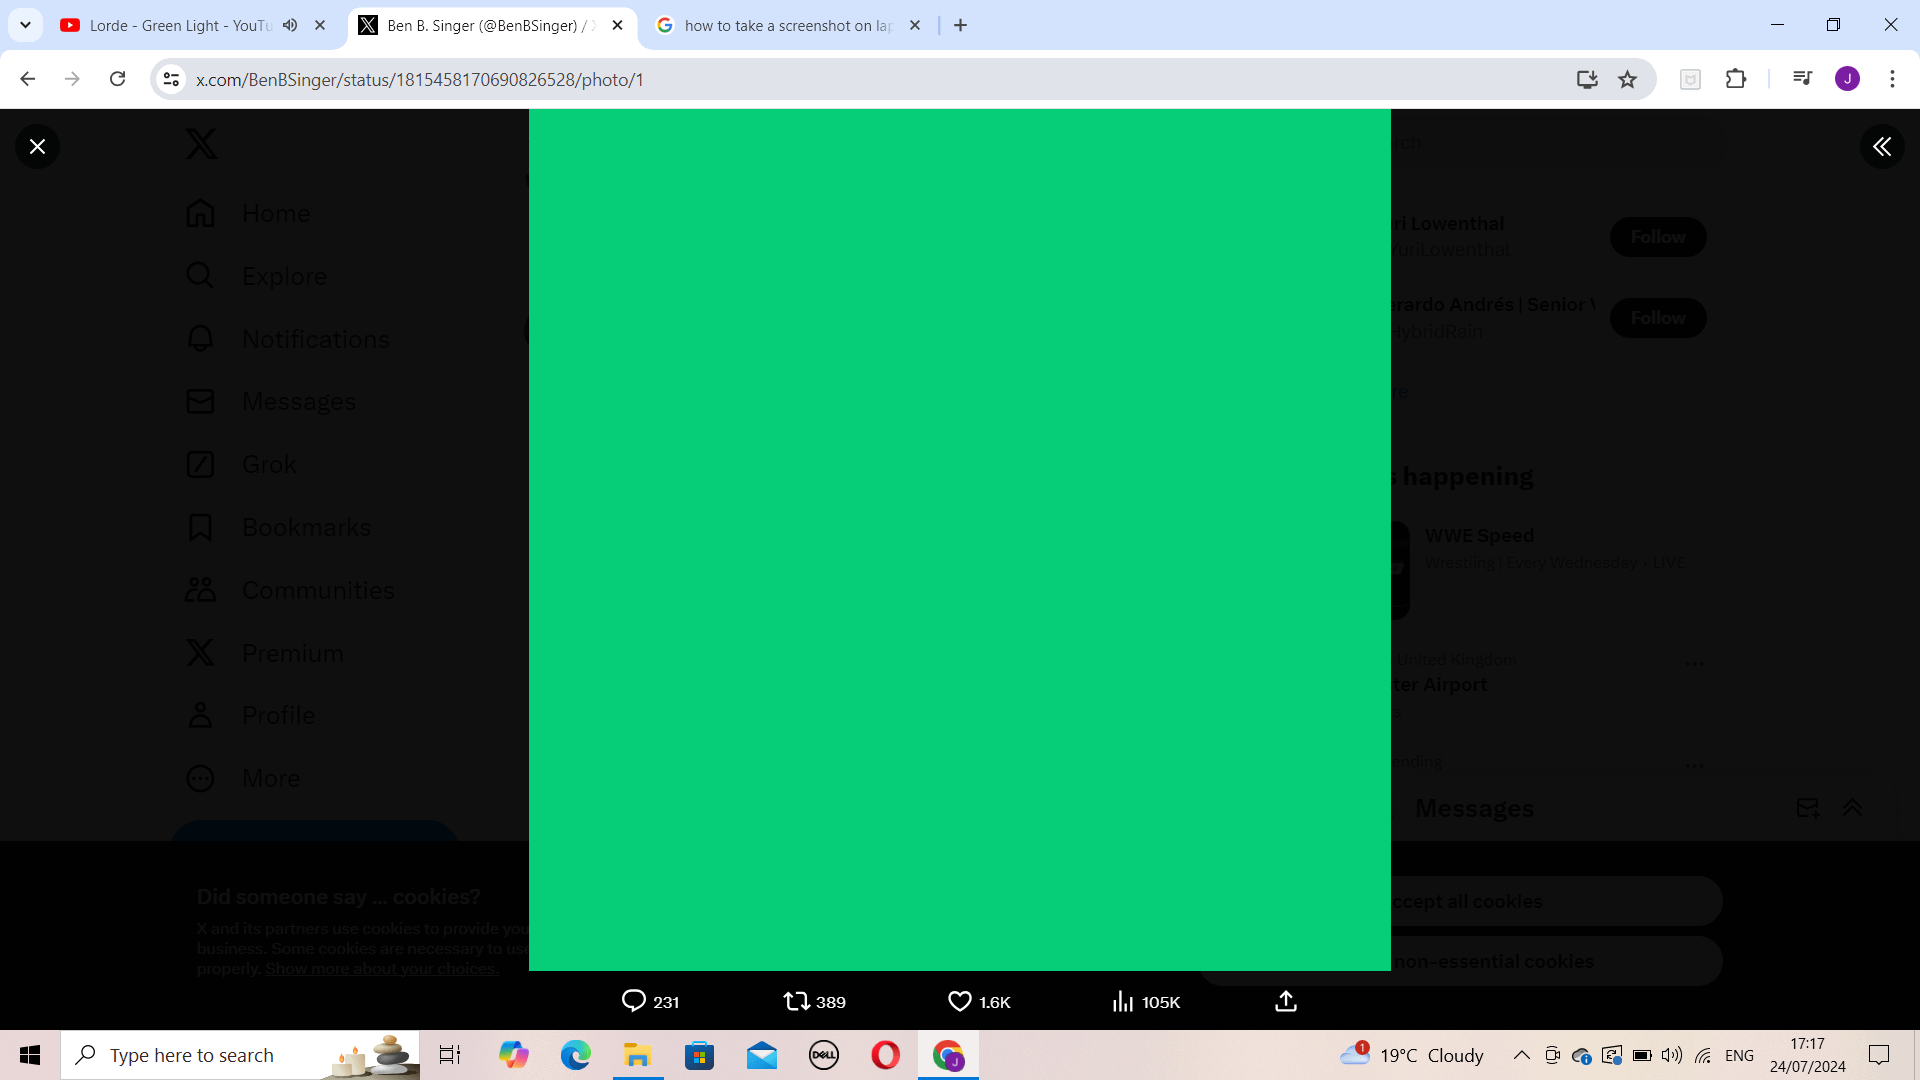Reload the current page
The width and height of the screenshot is (1920, 1080).
click(117, 79)
